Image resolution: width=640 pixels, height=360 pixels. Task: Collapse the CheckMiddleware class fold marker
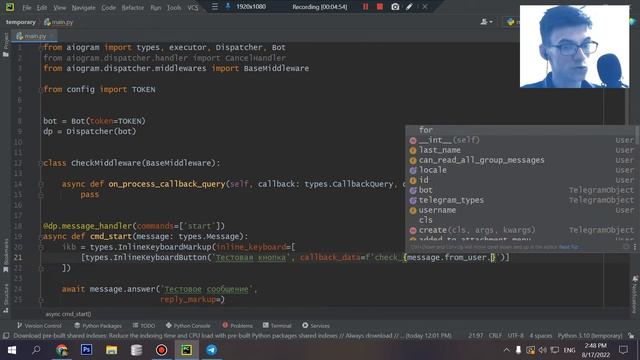click(x=40, y=163)
